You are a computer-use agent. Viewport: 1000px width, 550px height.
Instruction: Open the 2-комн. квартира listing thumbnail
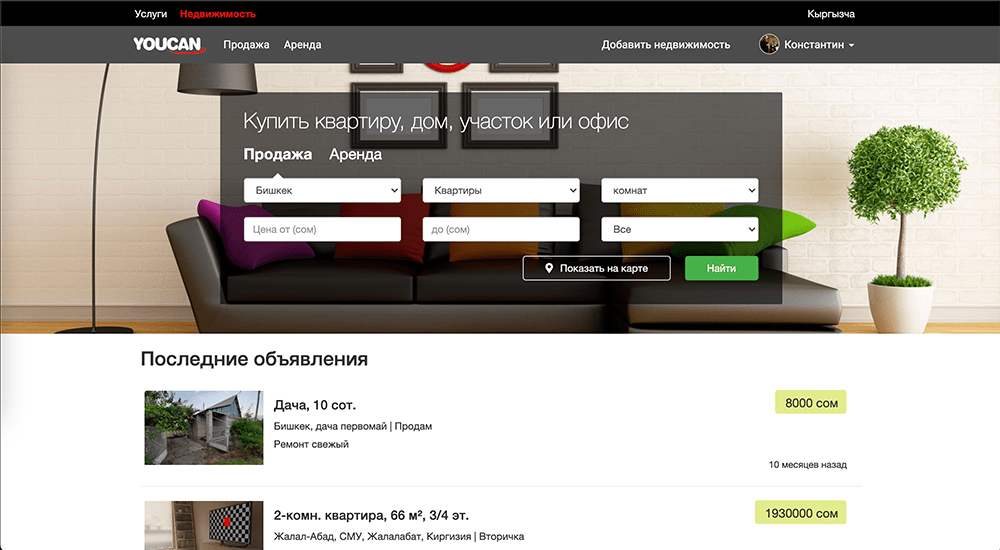[x=204, y=525]
